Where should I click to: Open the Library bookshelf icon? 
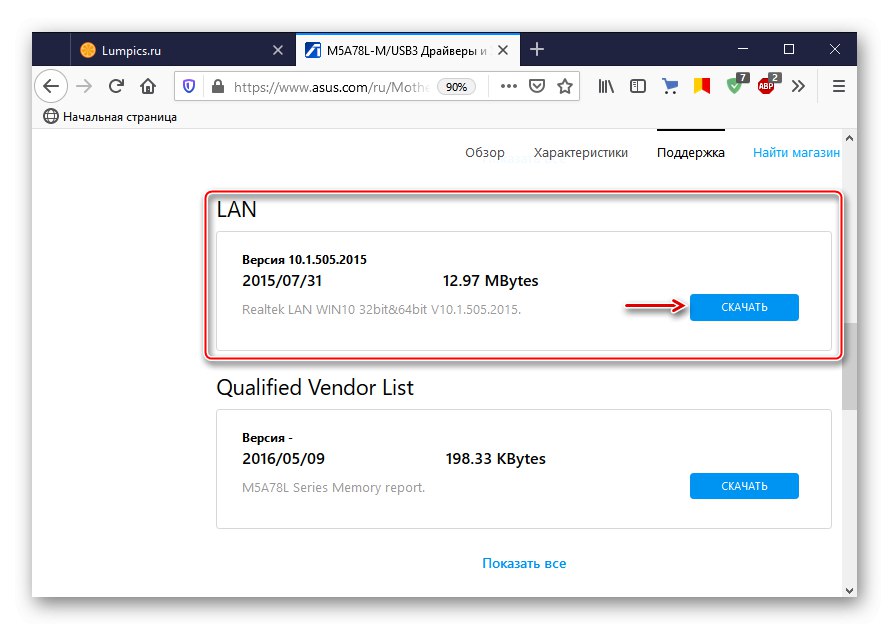[606, 86]
